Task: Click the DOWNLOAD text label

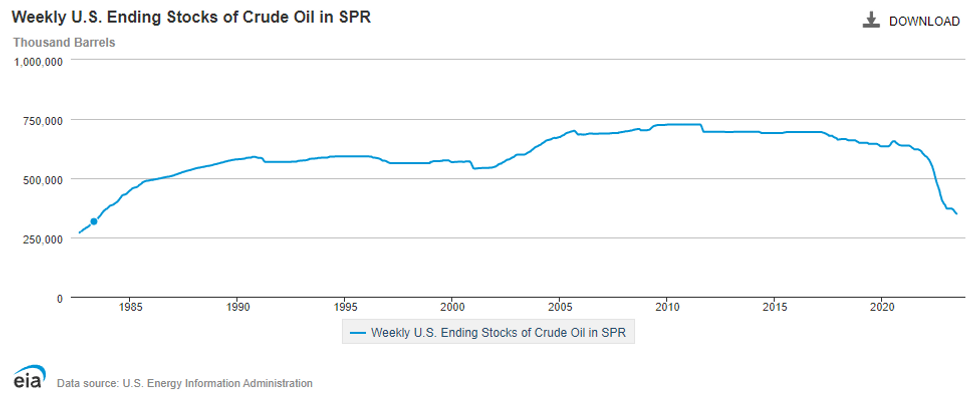Action: pos(924,21)
